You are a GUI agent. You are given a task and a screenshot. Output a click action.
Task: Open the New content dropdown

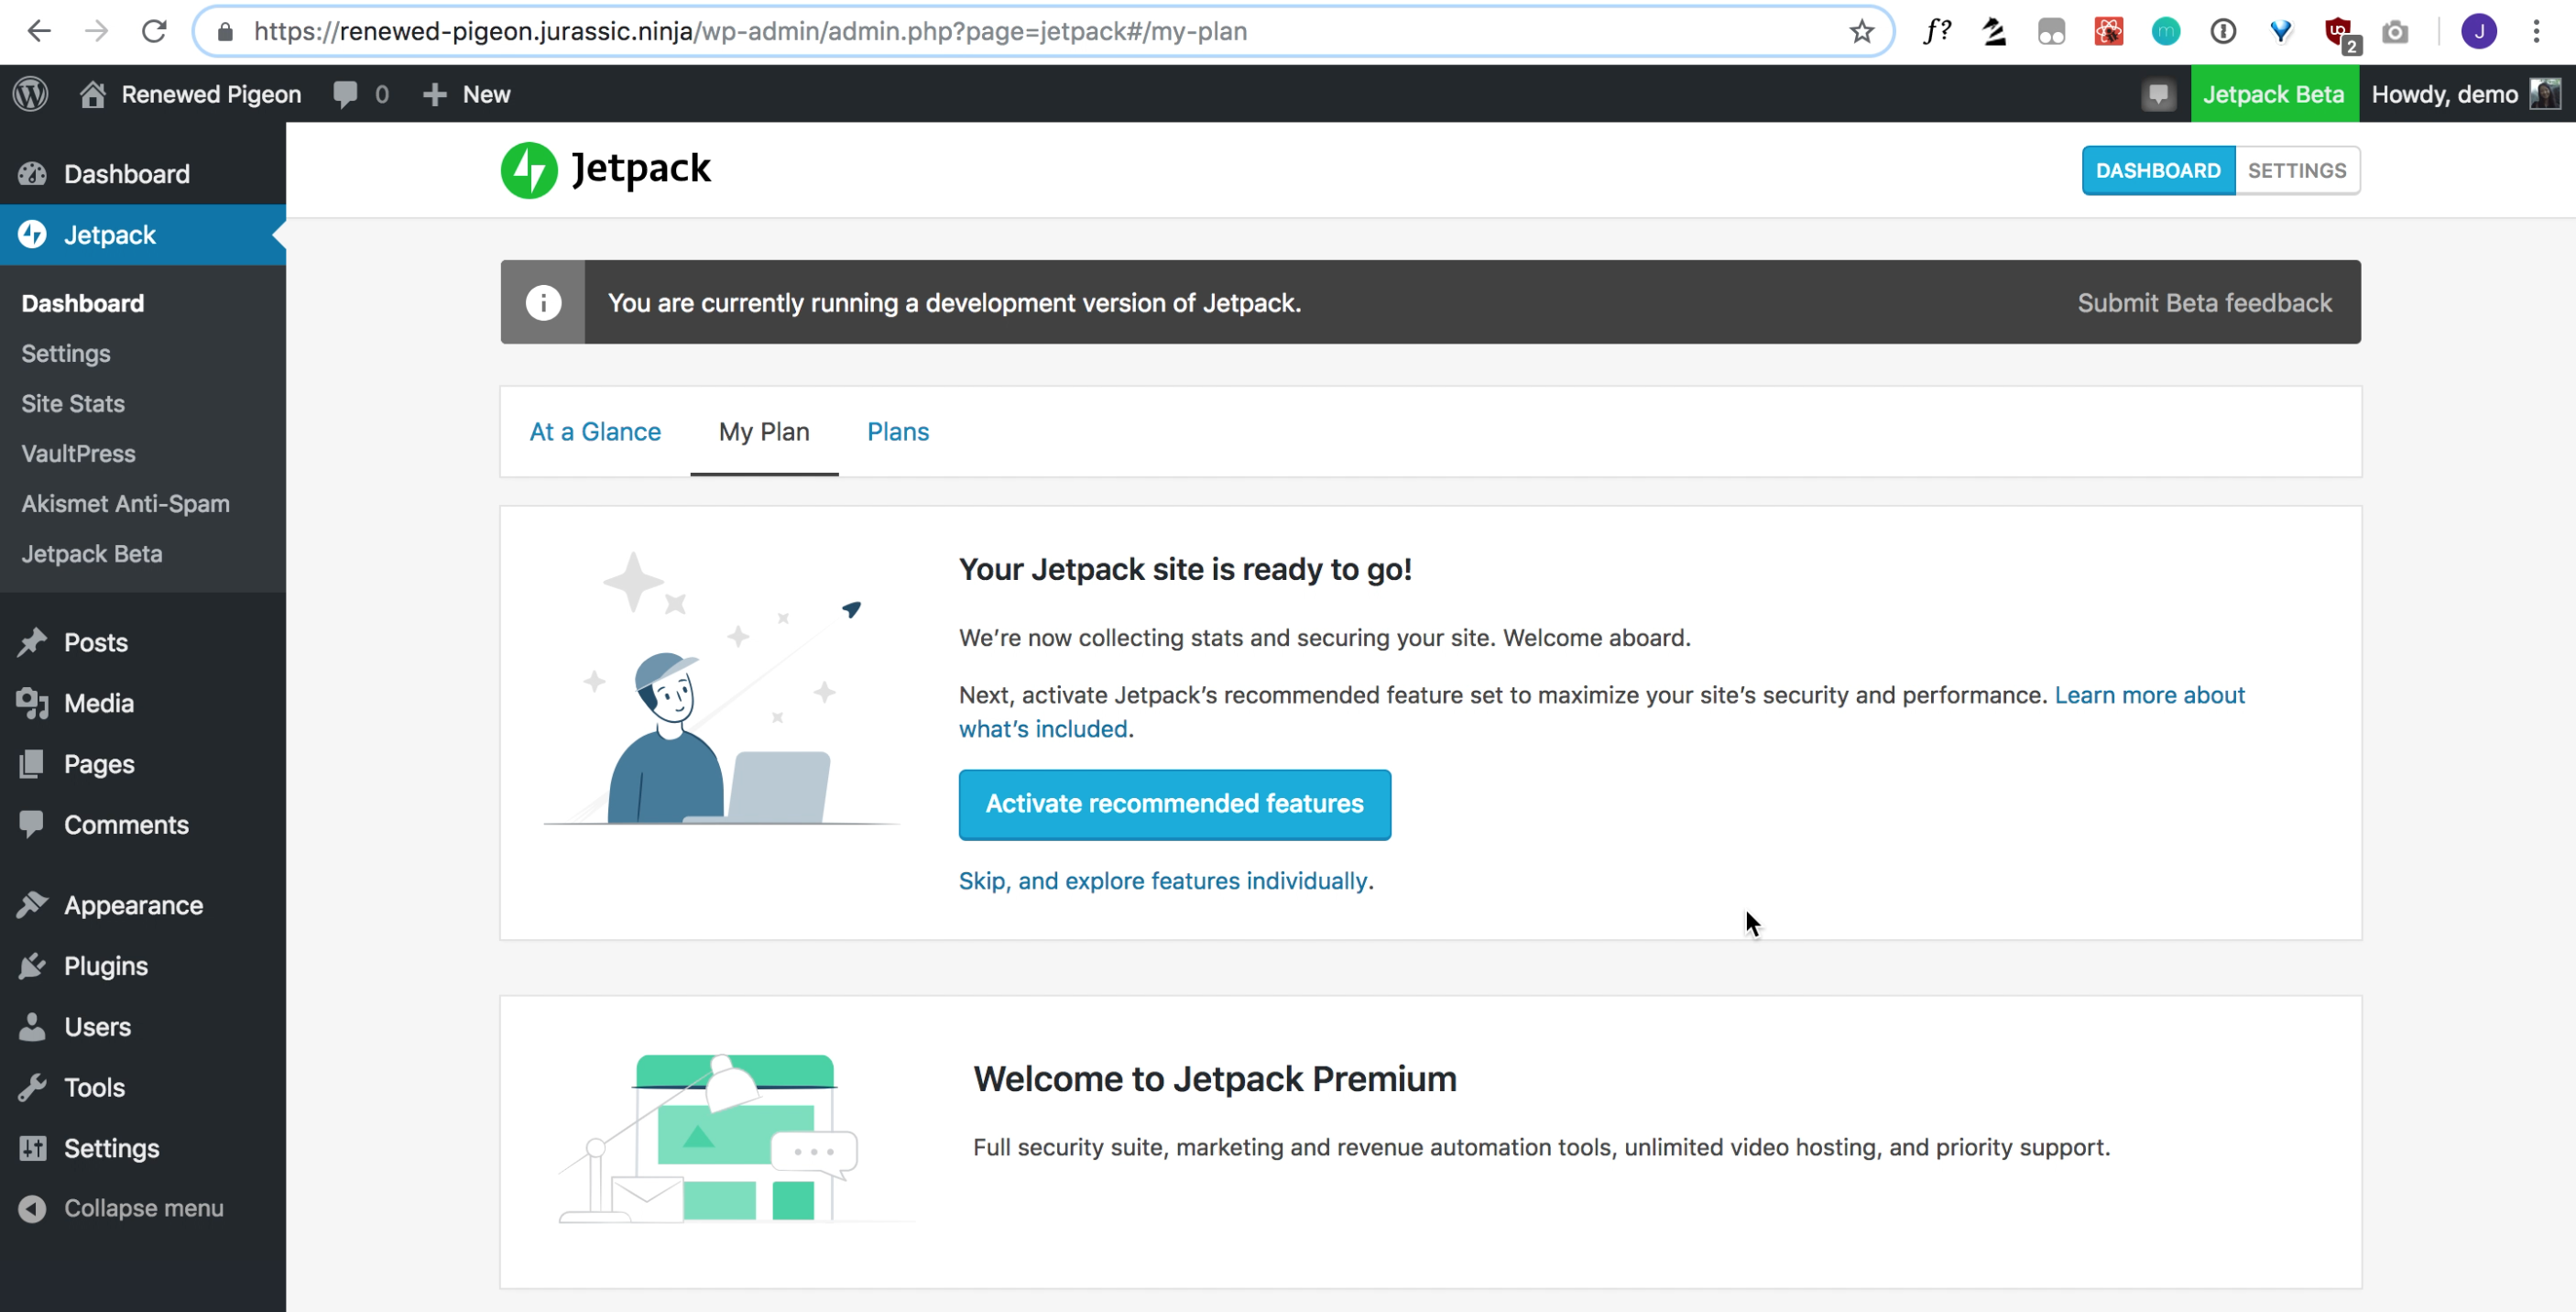[467, 94]
